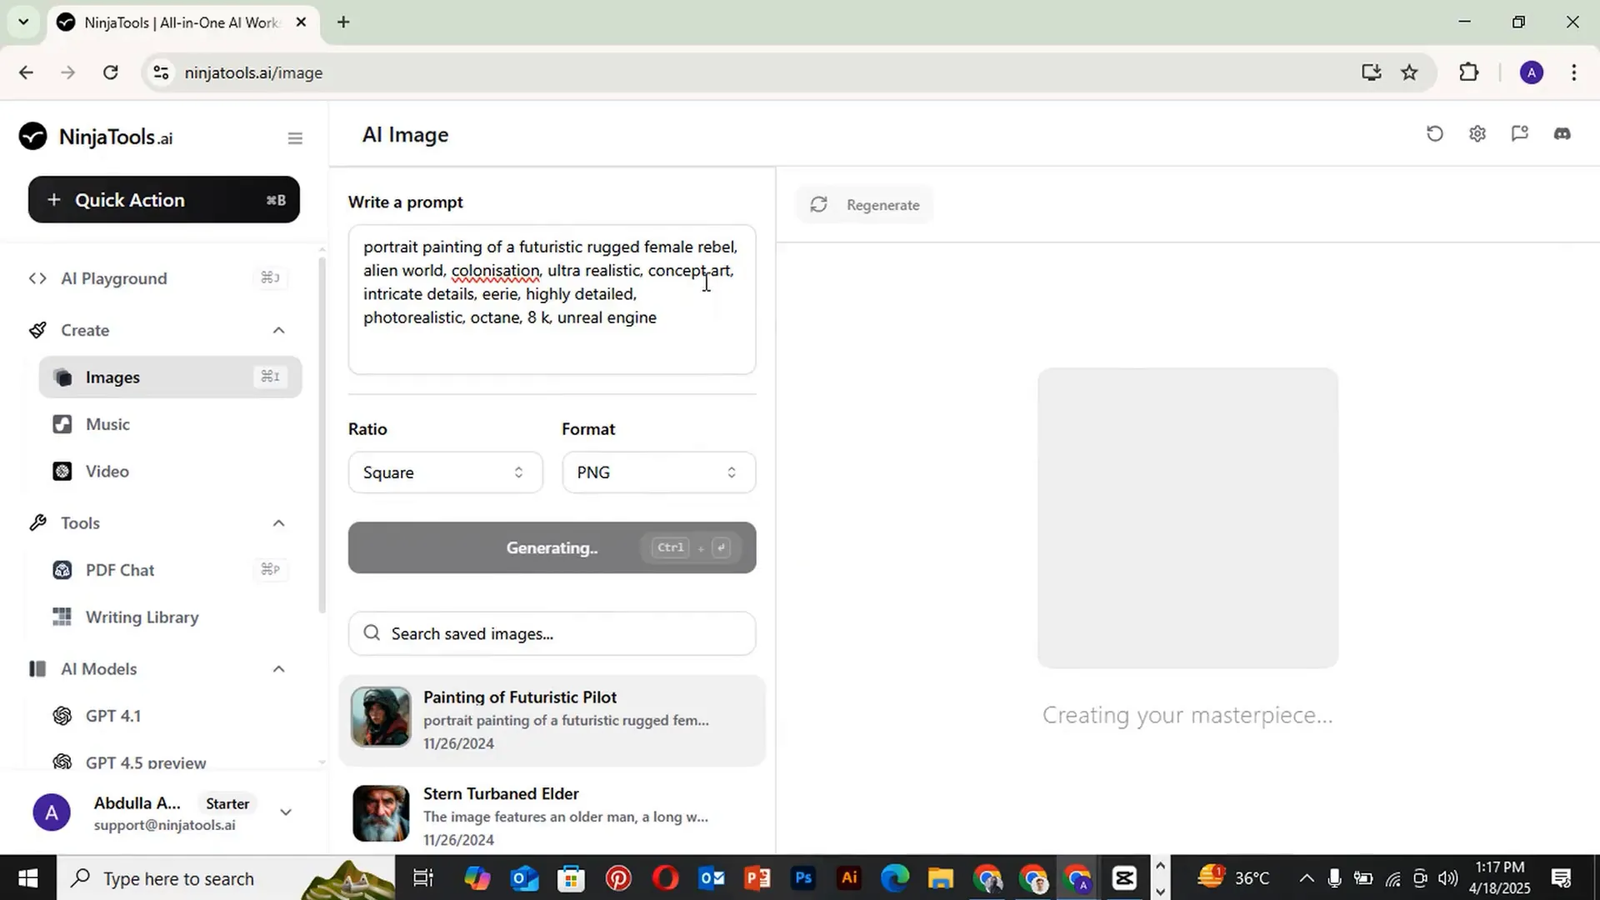Bookmark this page with the star icon
Screen dimensions: 1600x900
click(1410, 72)
